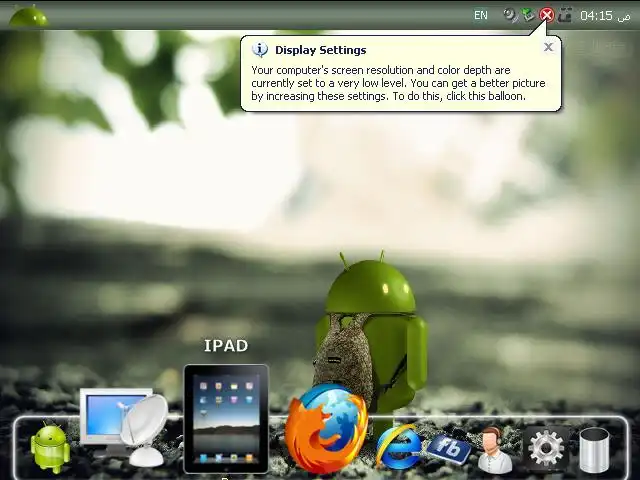
Task: Click the balloon text to adjust display settings
Action: tap(398, 83)
